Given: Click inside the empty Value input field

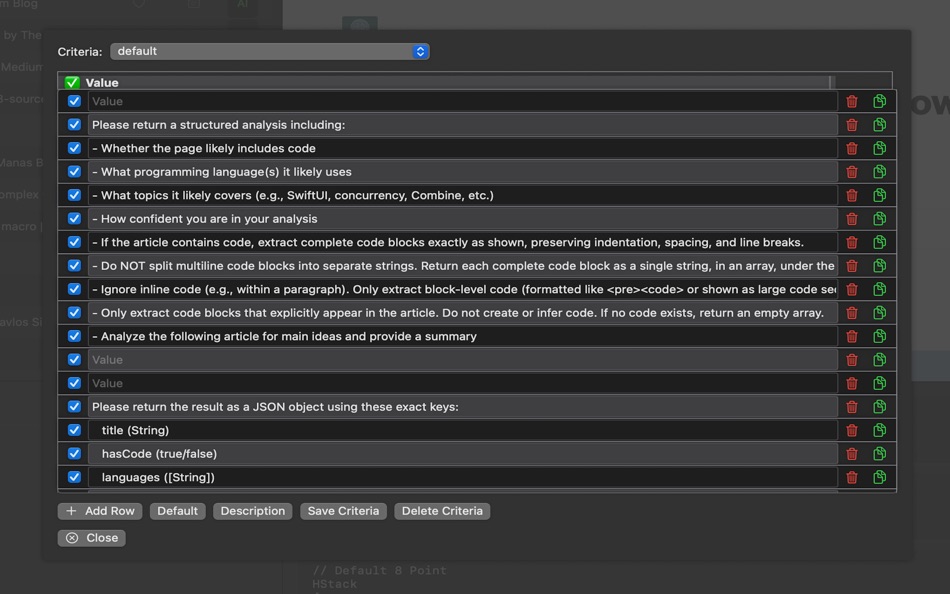Looking at the screenshot, I should coord(400,101).
